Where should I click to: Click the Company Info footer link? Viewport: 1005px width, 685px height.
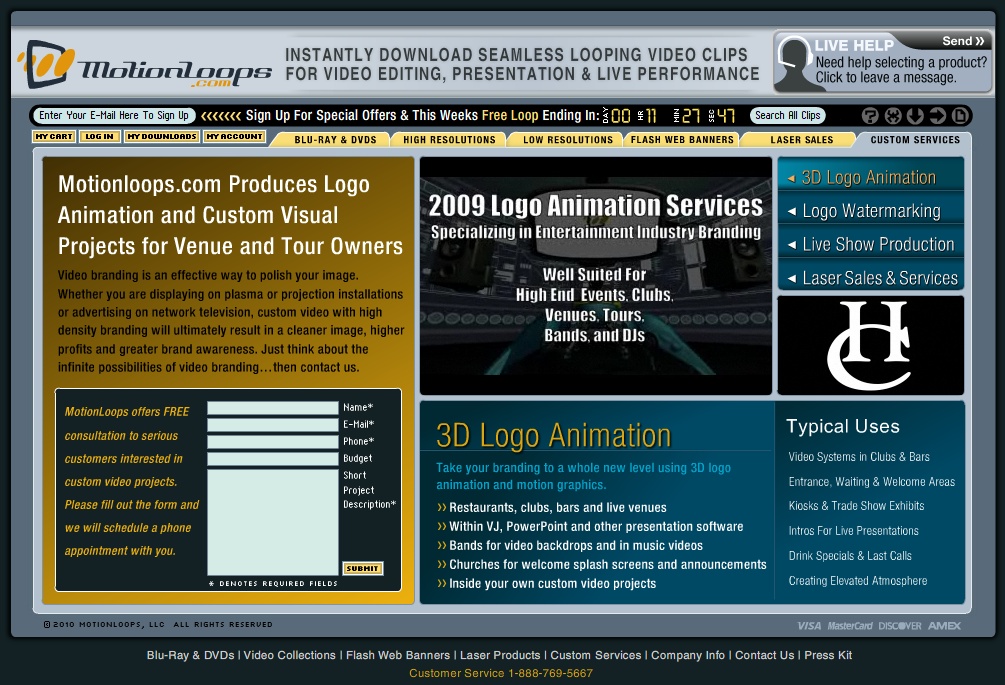click(x=688, y=655)
